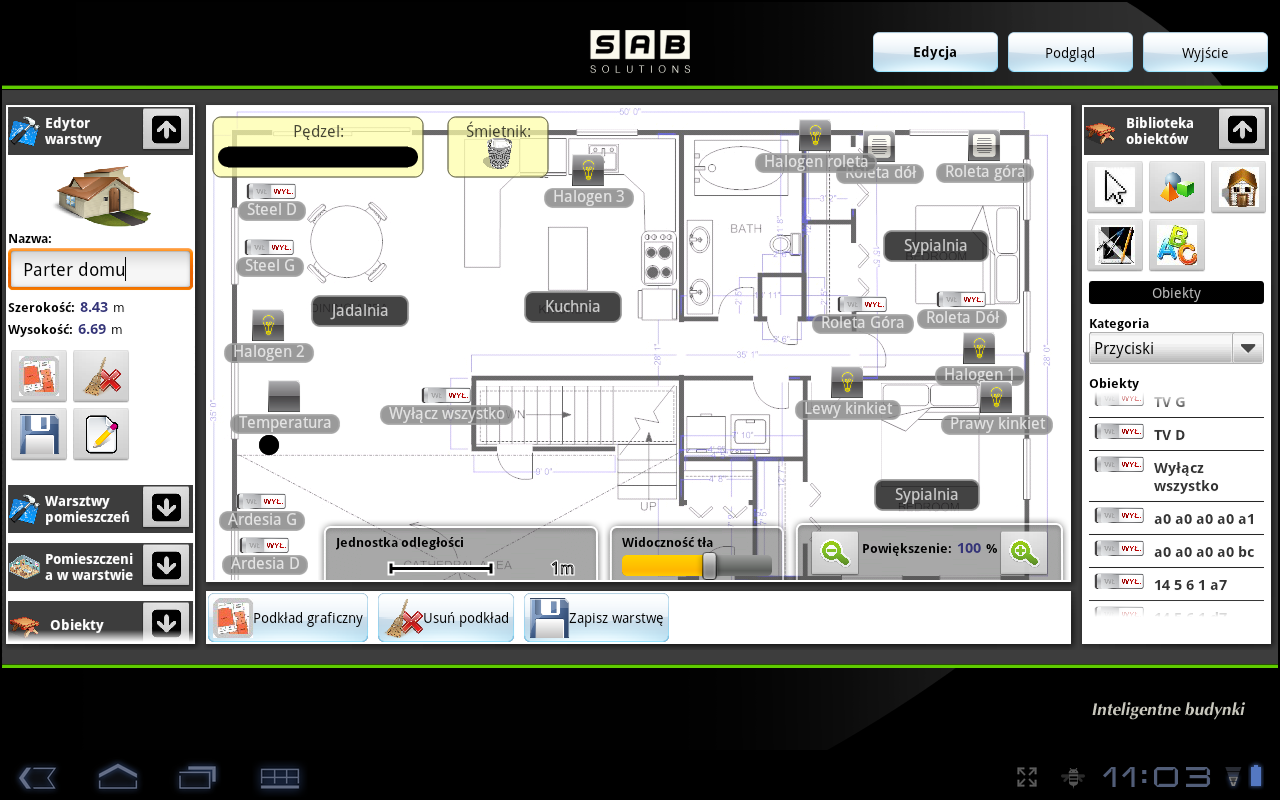Click the Roleta góra blind icon

(x=984, y=146)
